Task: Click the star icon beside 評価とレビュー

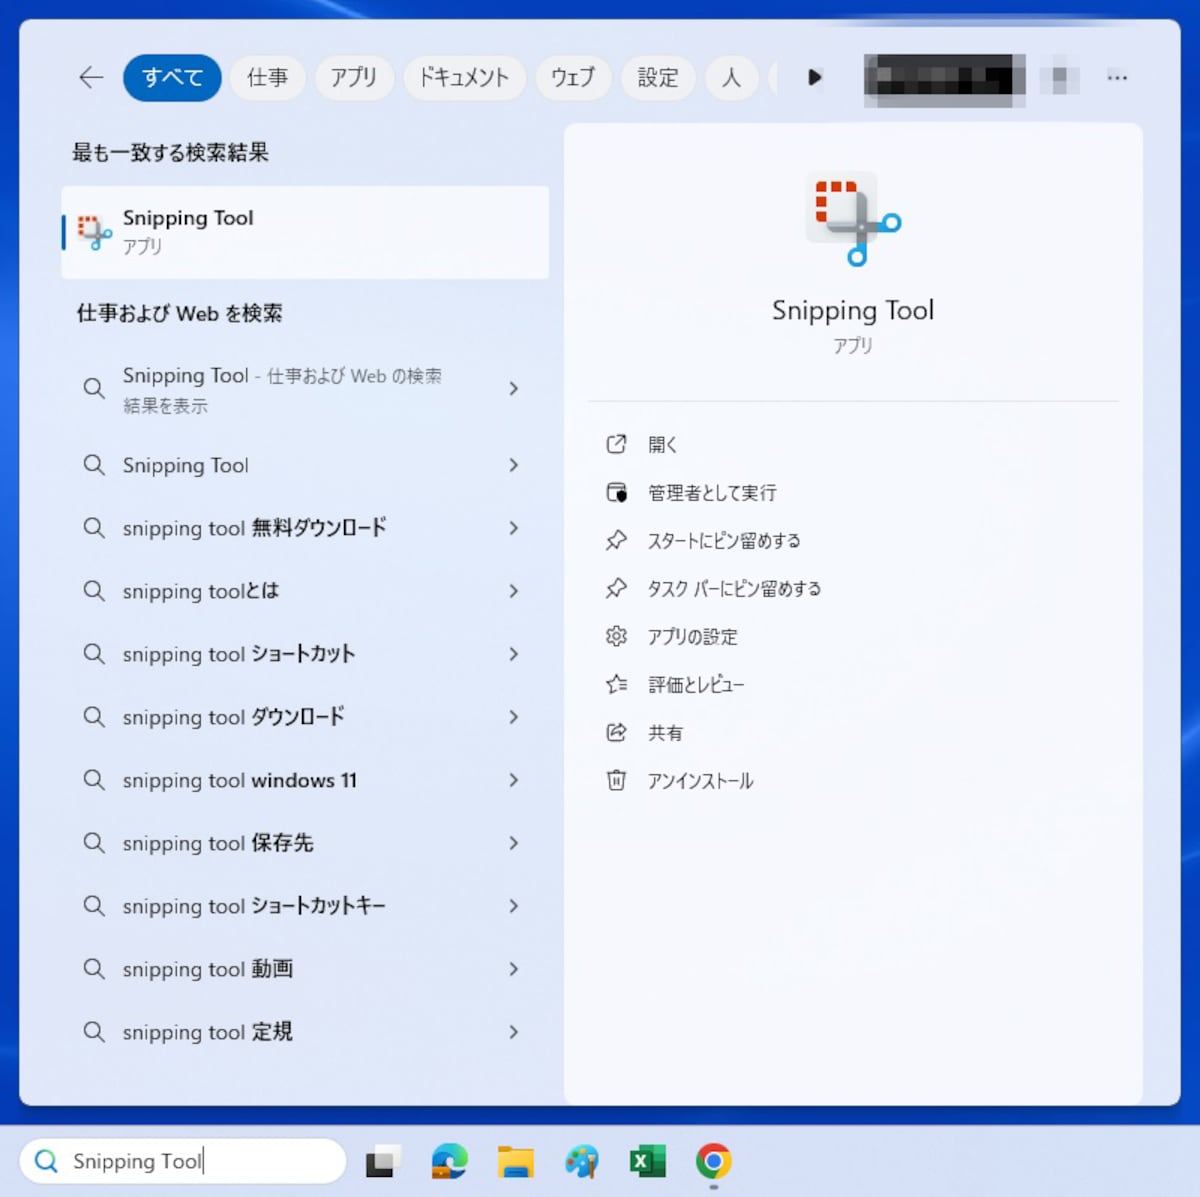Action: (x=616, y=684)
